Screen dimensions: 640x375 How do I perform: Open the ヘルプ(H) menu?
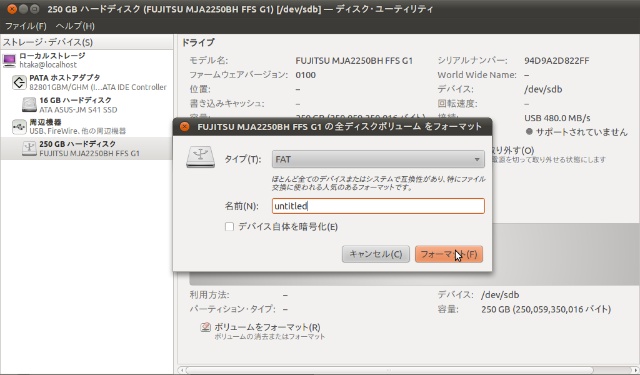click(75, 26)
